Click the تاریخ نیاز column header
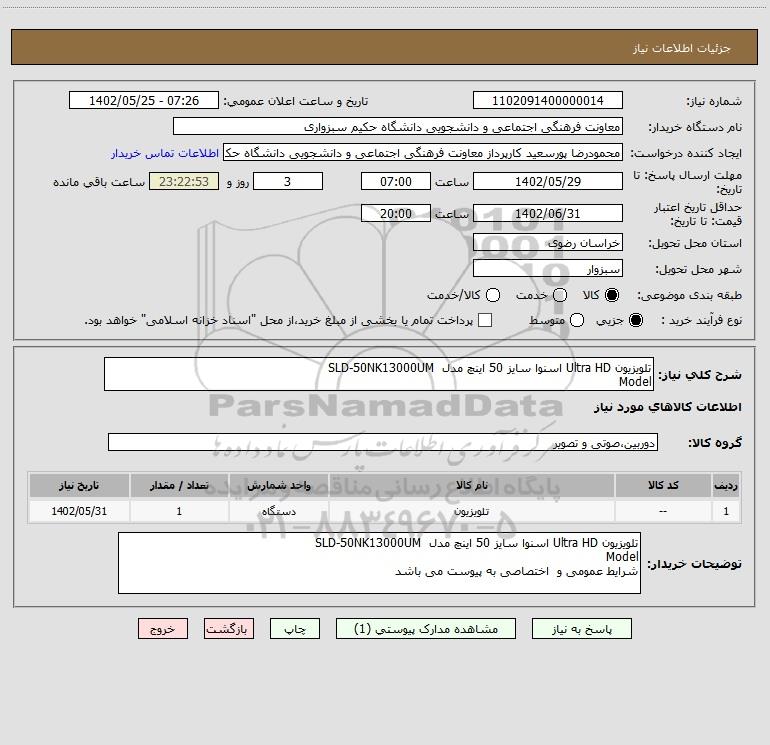The height and width of the screenshot is (745, 770). pos(79,485)
